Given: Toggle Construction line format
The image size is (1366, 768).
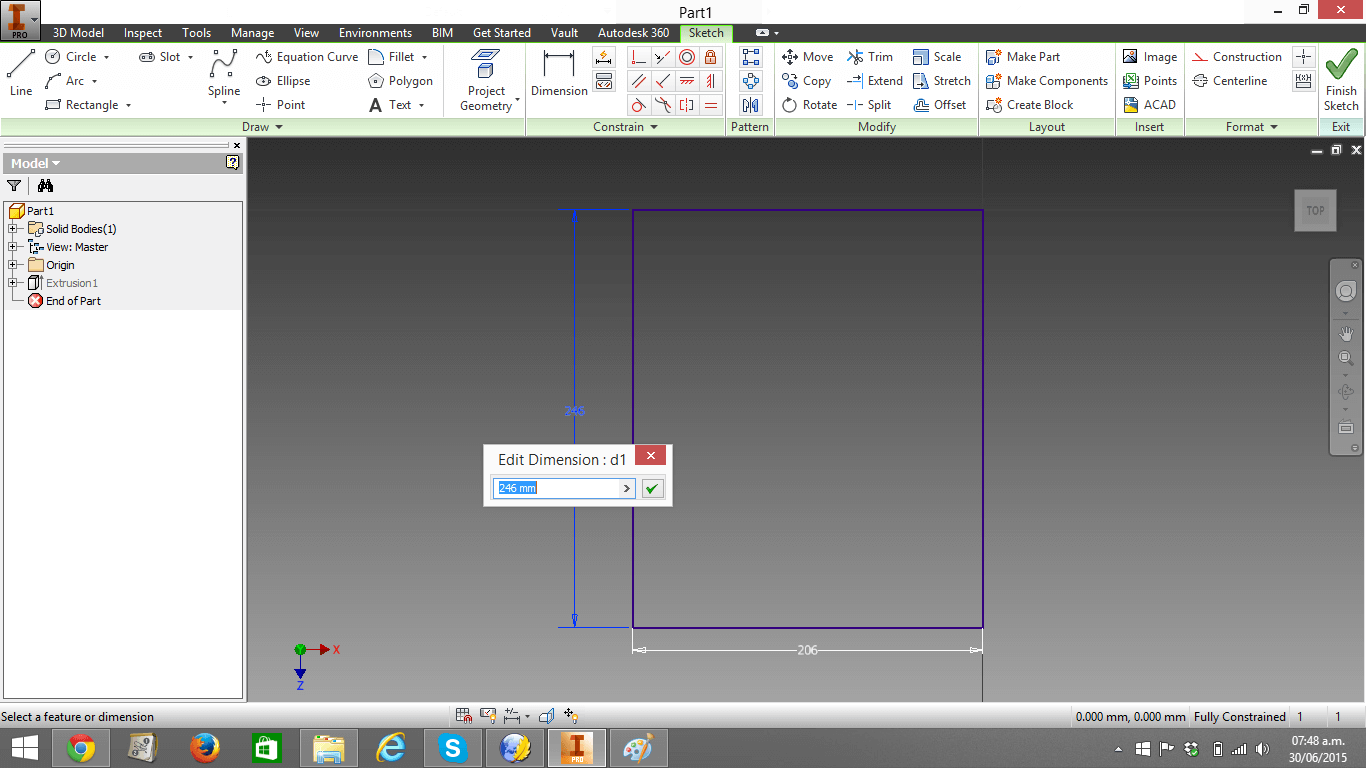Looking at the screenshot, I should (x=1237, y=57).
